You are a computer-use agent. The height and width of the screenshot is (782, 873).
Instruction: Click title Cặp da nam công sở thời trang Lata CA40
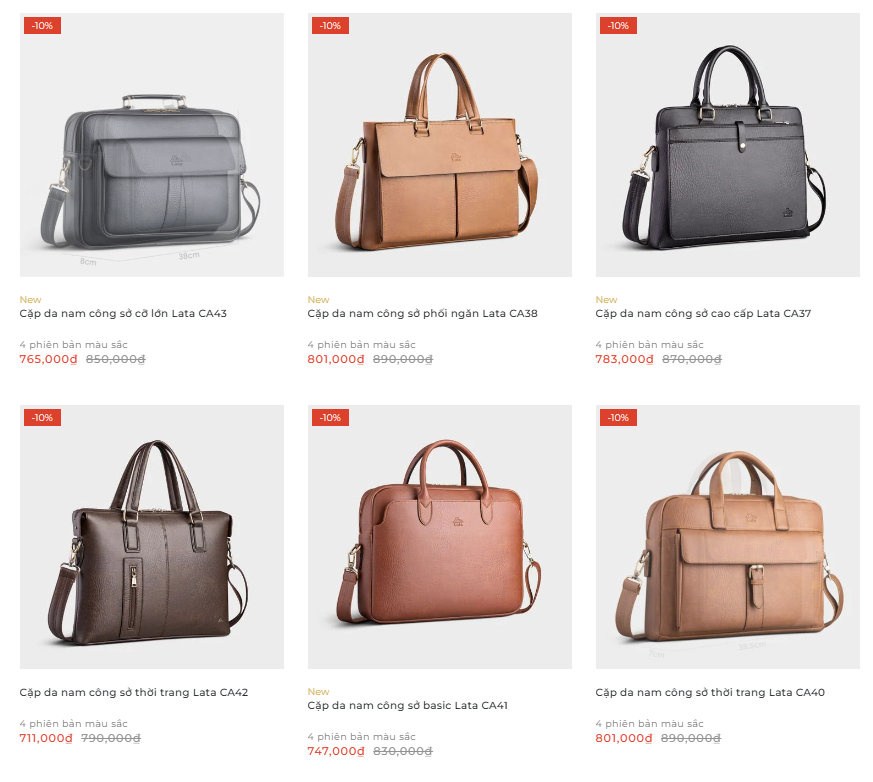pos(710,692)
